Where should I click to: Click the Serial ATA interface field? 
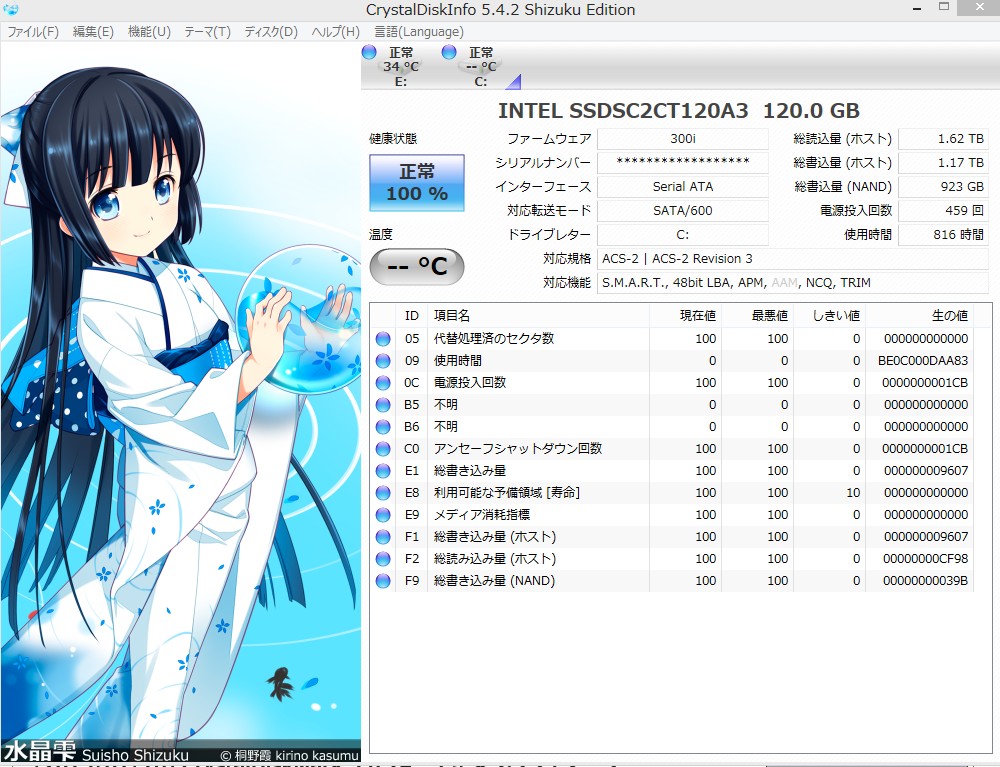[x=682, y=186]
